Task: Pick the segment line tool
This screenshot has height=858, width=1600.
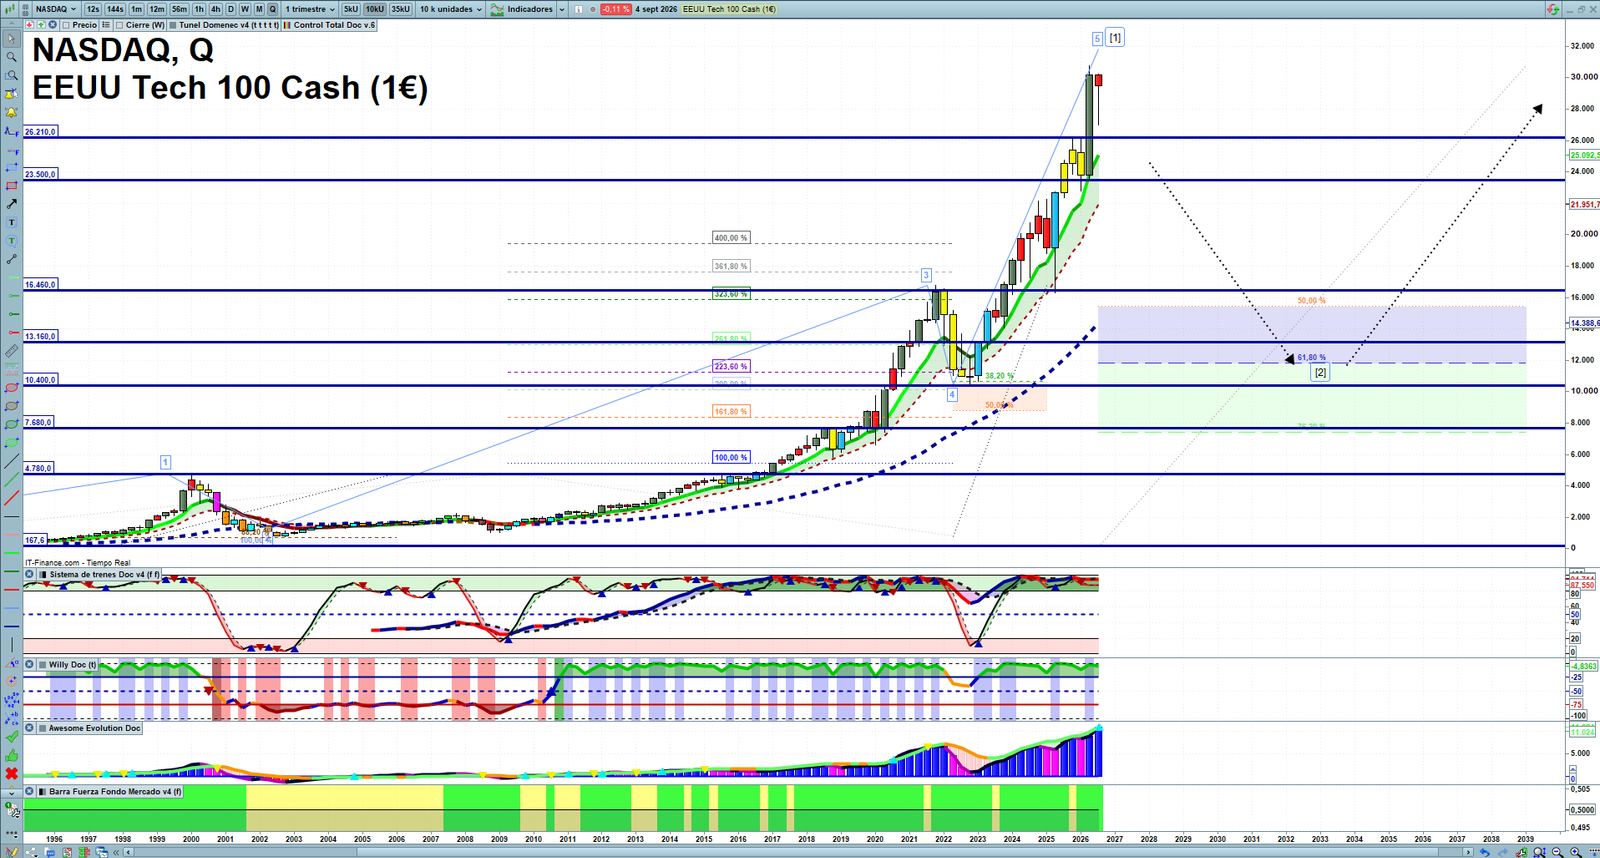Action: tap(11, 259)
